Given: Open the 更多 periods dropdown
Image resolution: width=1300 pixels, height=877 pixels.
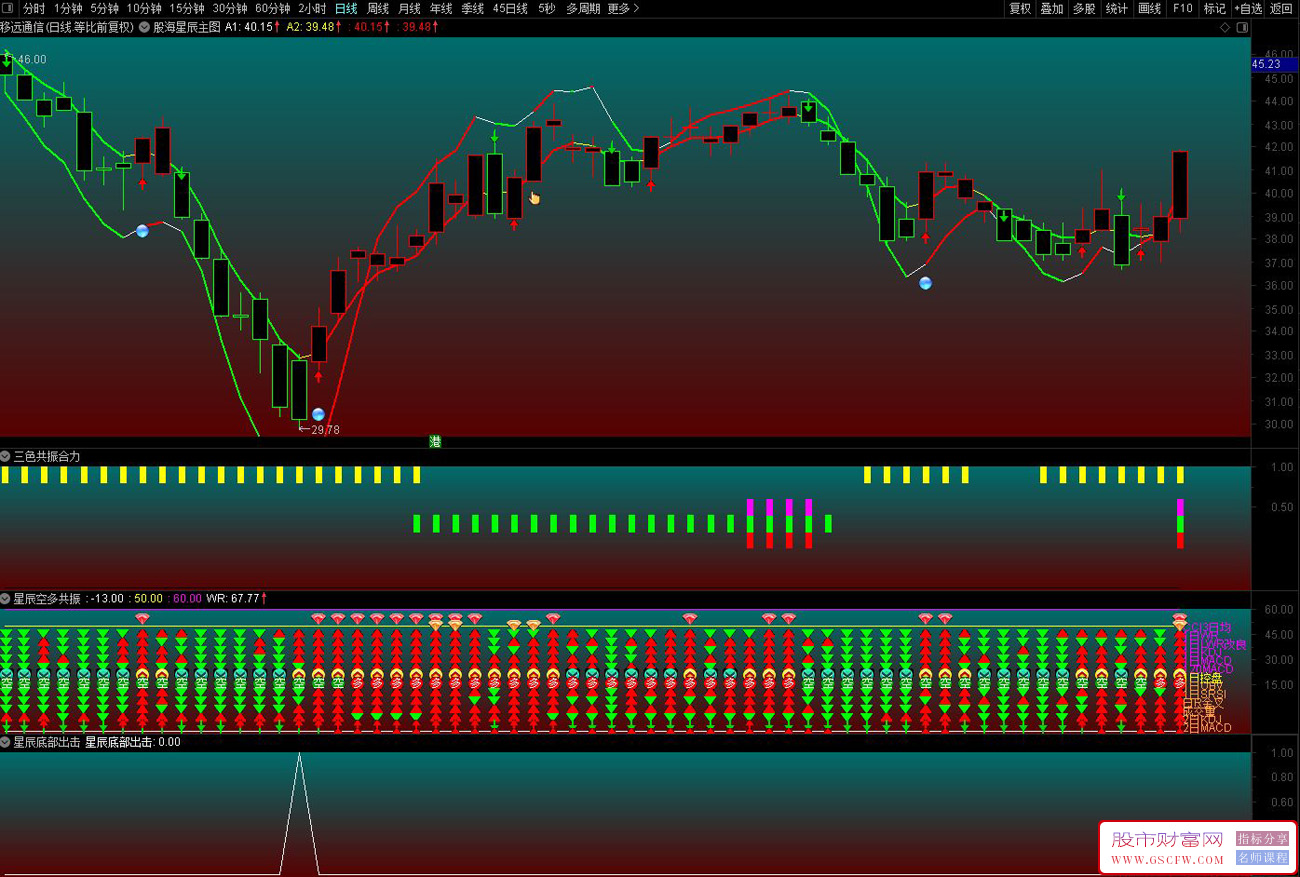Looking at the screenshot, I should click(623, 8).
